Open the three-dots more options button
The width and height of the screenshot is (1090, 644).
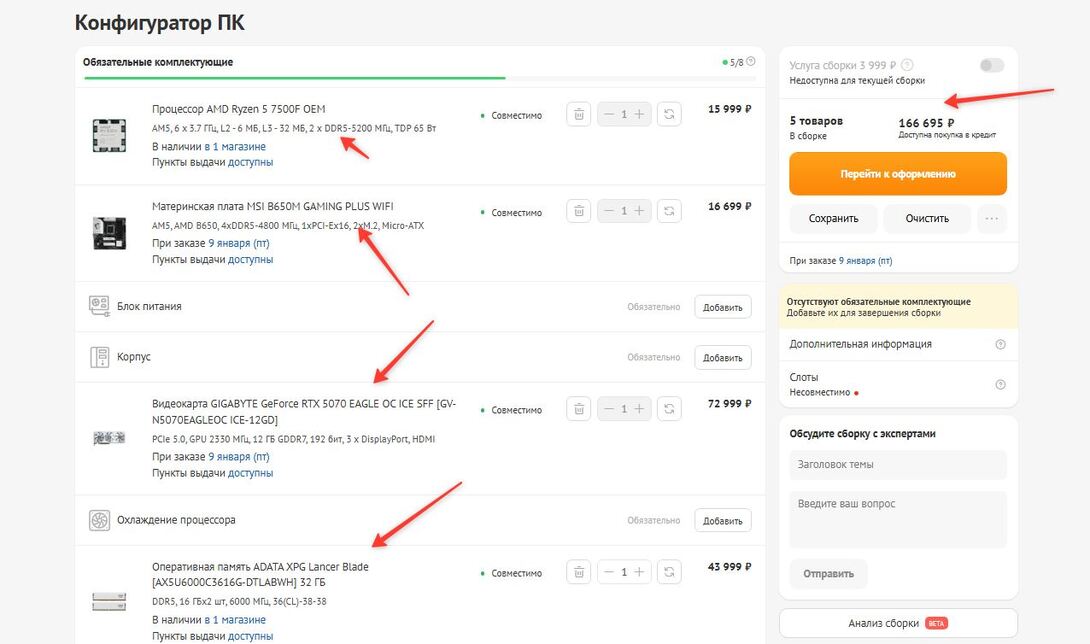click(992, 218)
